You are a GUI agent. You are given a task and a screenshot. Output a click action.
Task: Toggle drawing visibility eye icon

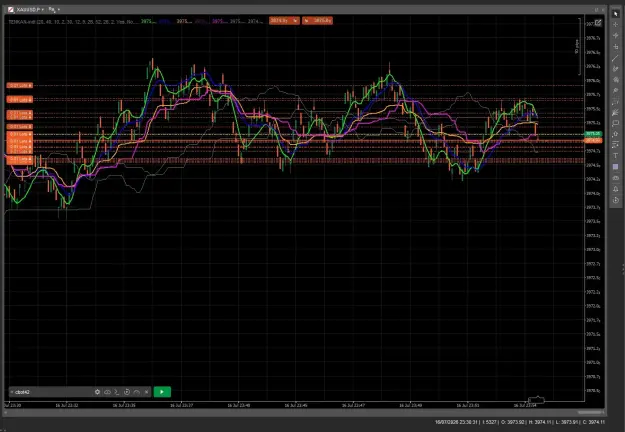pyautogui.click(x=615, y=178)
